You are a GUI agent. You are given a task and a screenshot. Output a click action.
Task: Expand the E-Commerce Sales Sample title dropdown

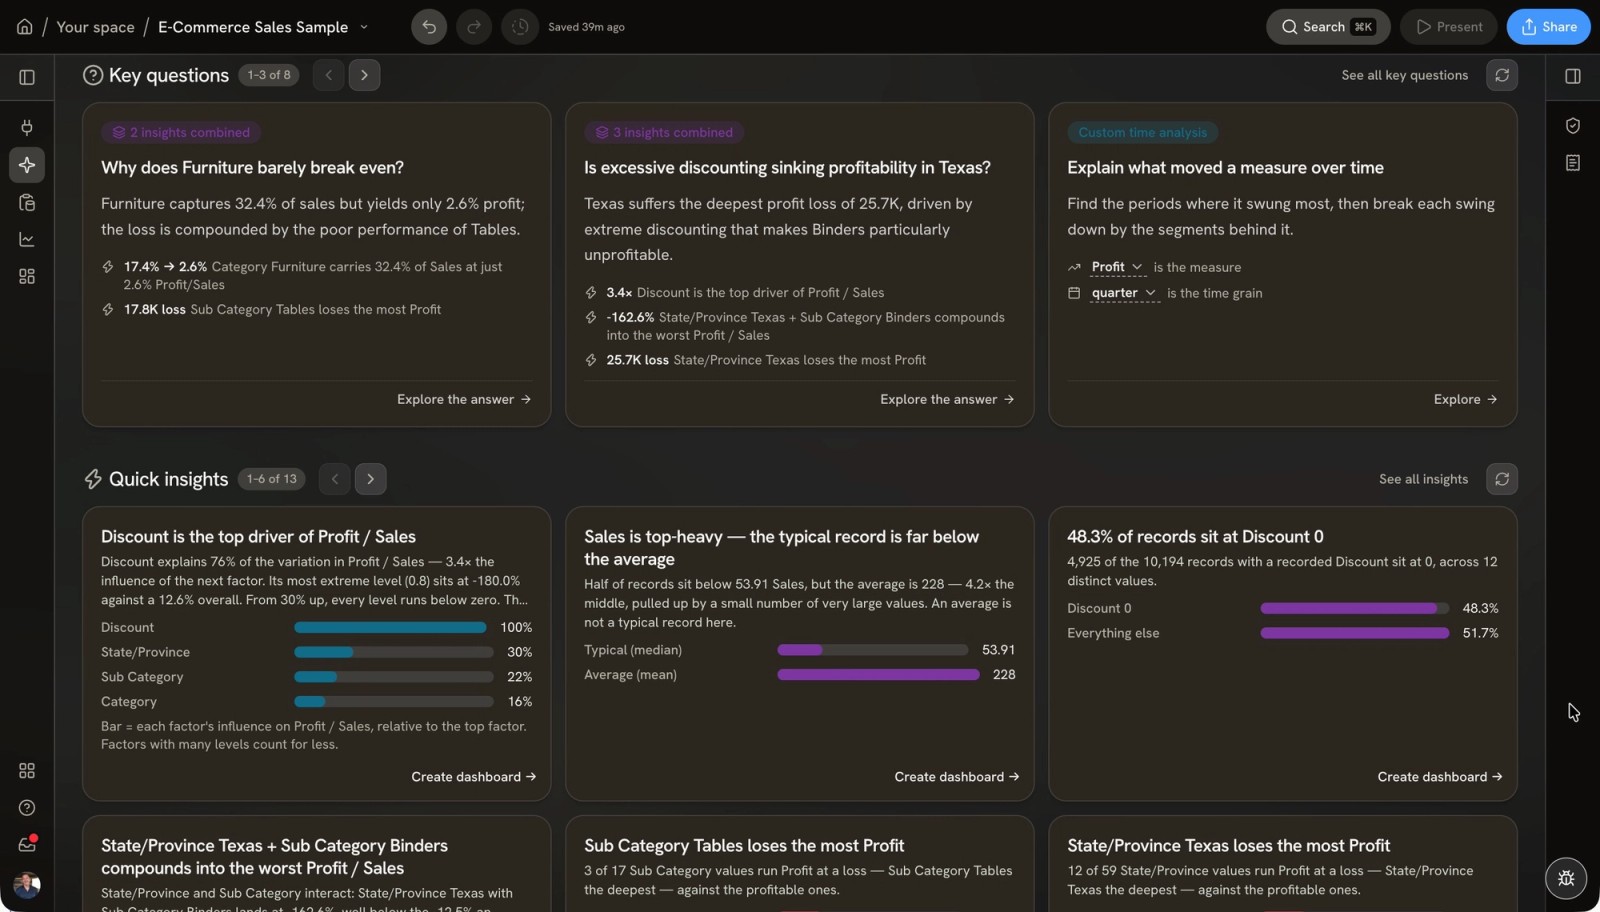pos(364,27)
